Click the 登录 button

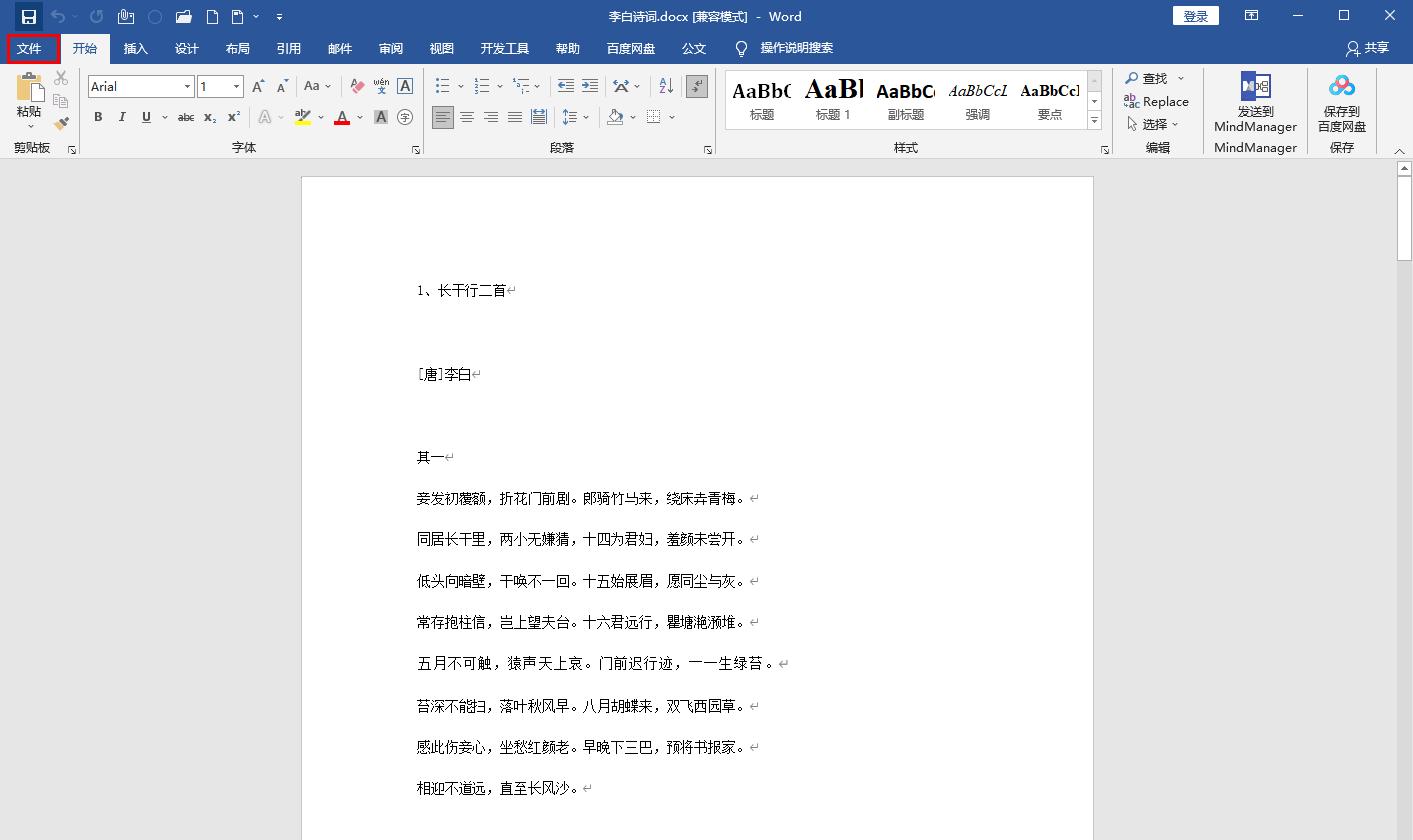point(1195,16)
